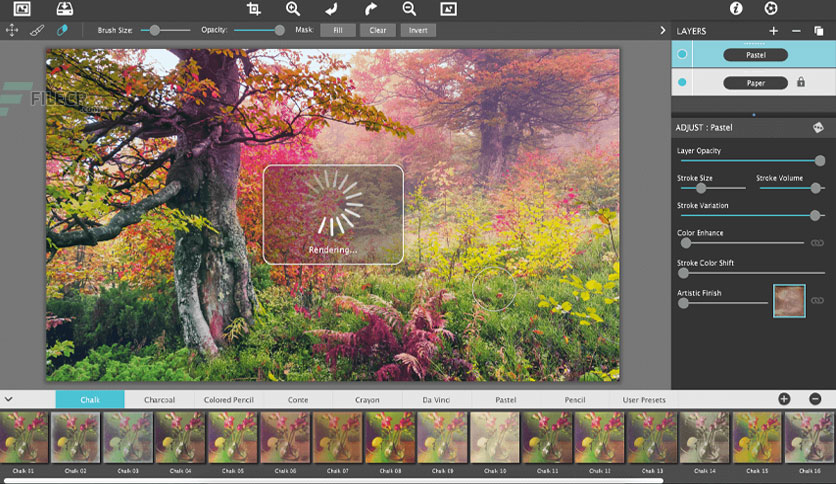Open the Colored Pencil presets tab

pyautogui.click(x=229, y=399)
